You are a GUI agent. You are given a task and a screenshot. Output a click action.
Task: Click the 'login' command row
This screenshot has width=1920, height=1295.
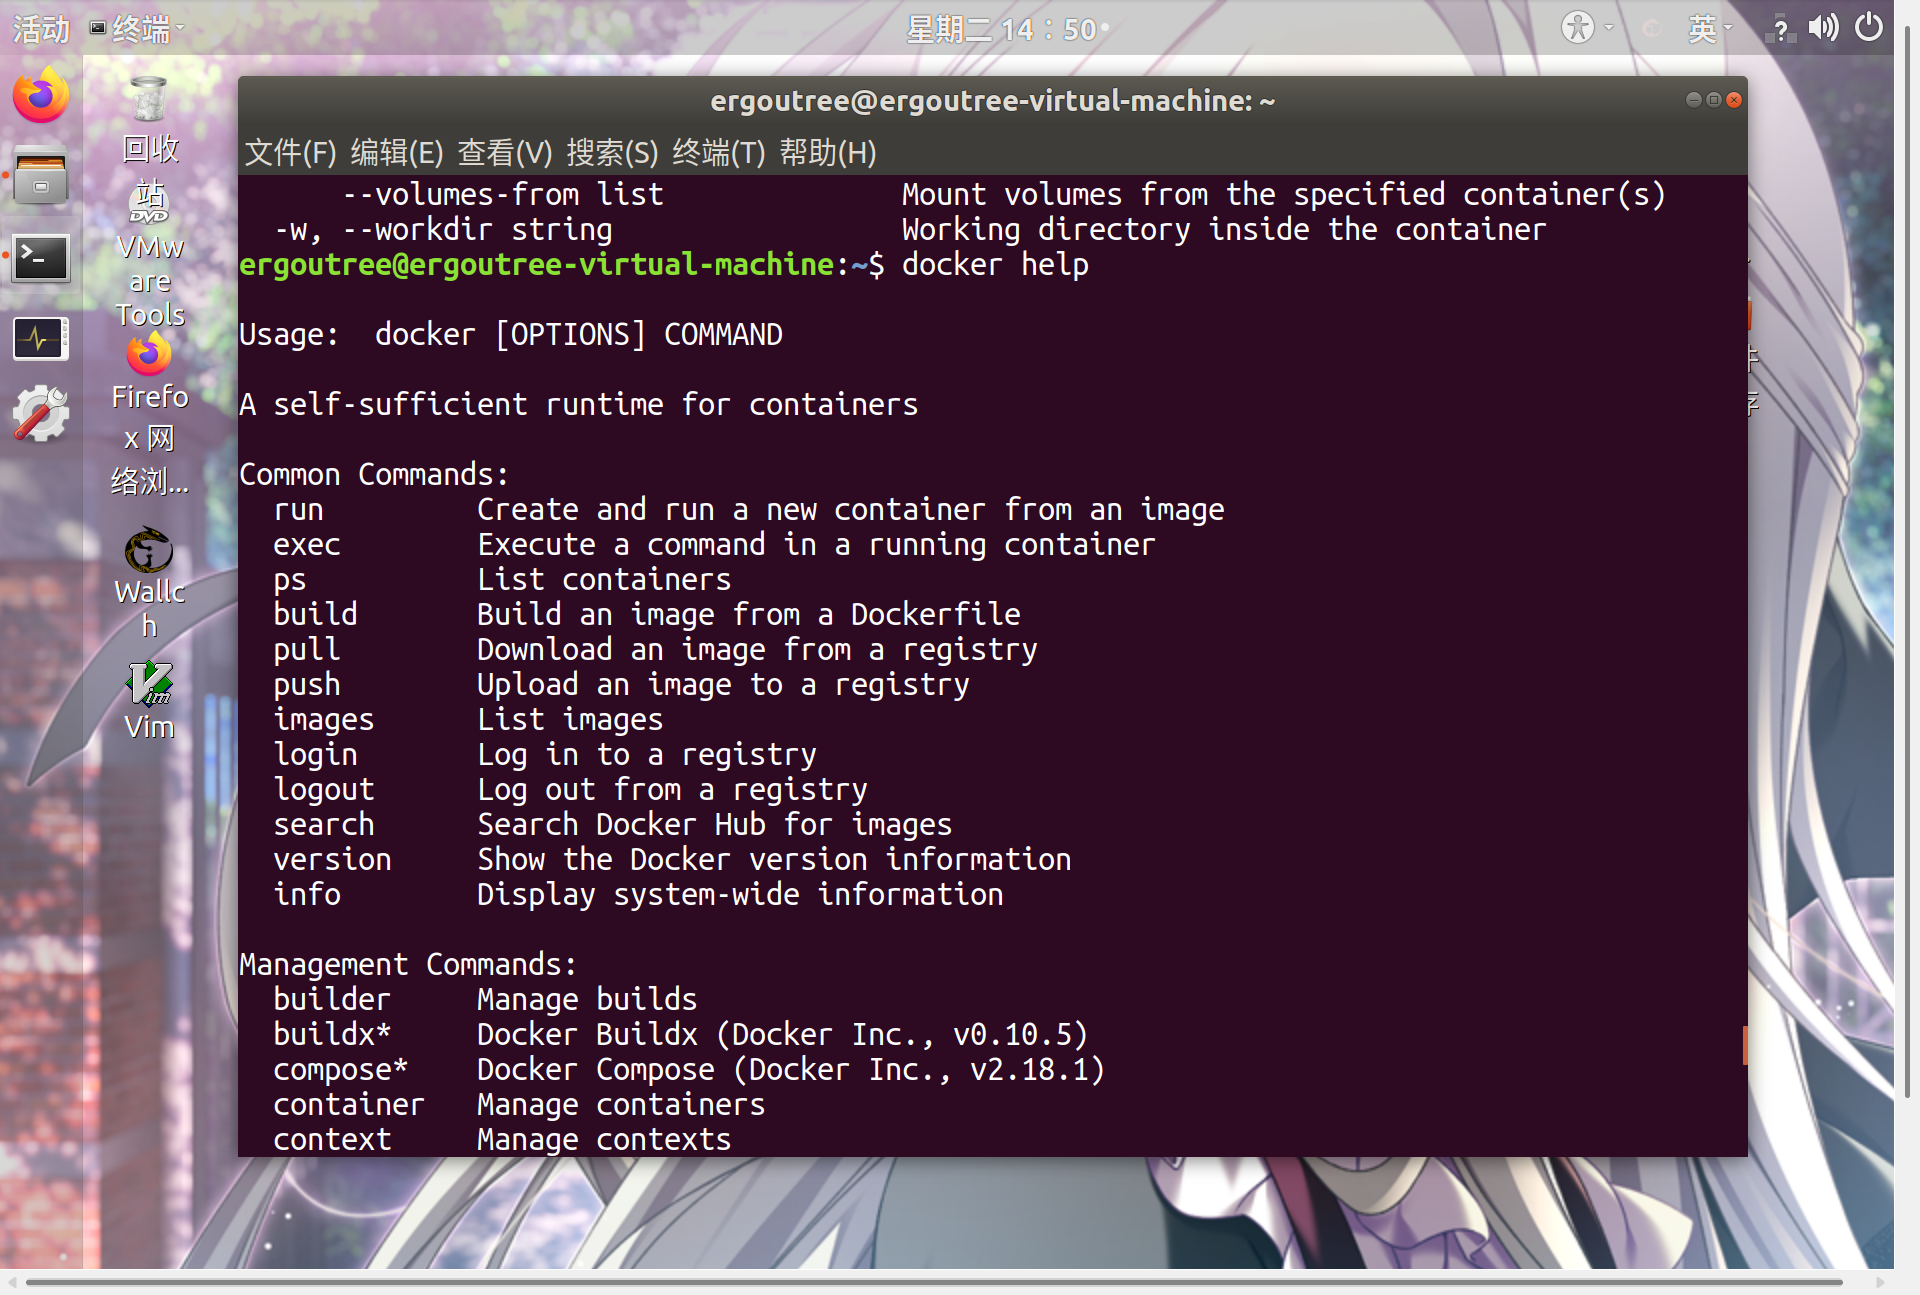tap(545, 755)
